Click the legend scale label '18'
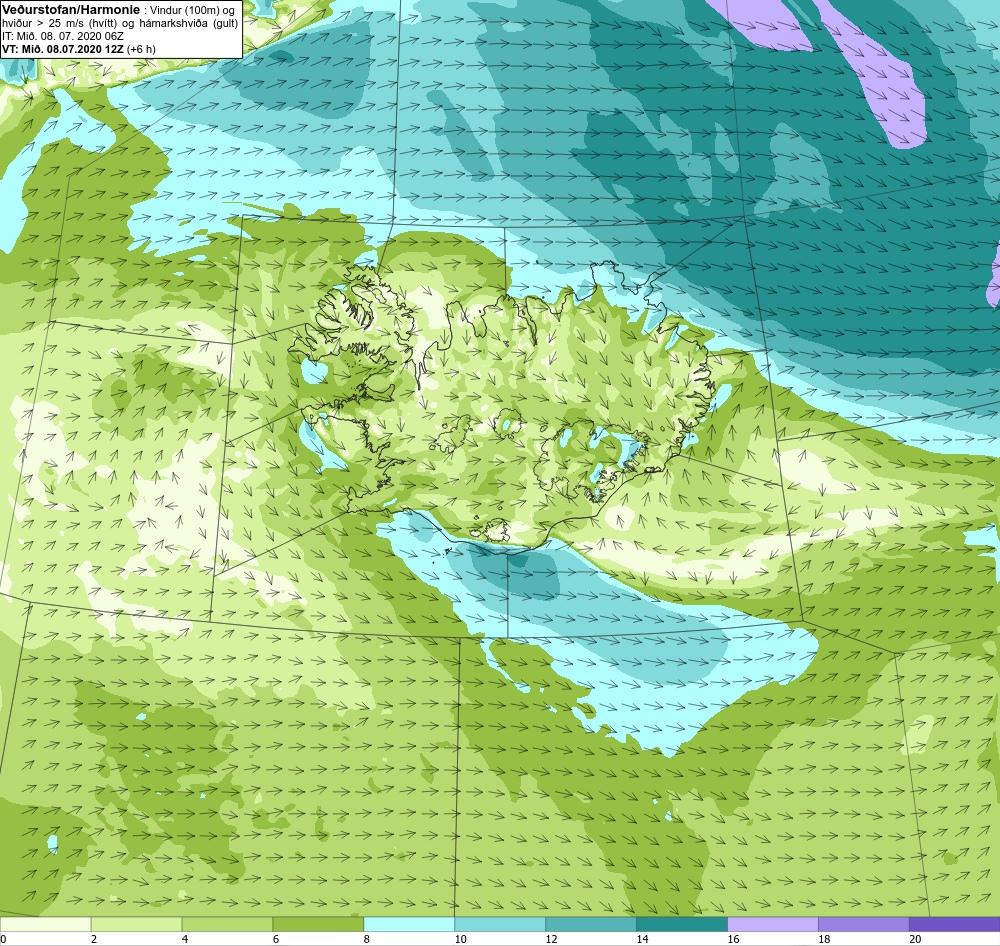 click(824, 939)
